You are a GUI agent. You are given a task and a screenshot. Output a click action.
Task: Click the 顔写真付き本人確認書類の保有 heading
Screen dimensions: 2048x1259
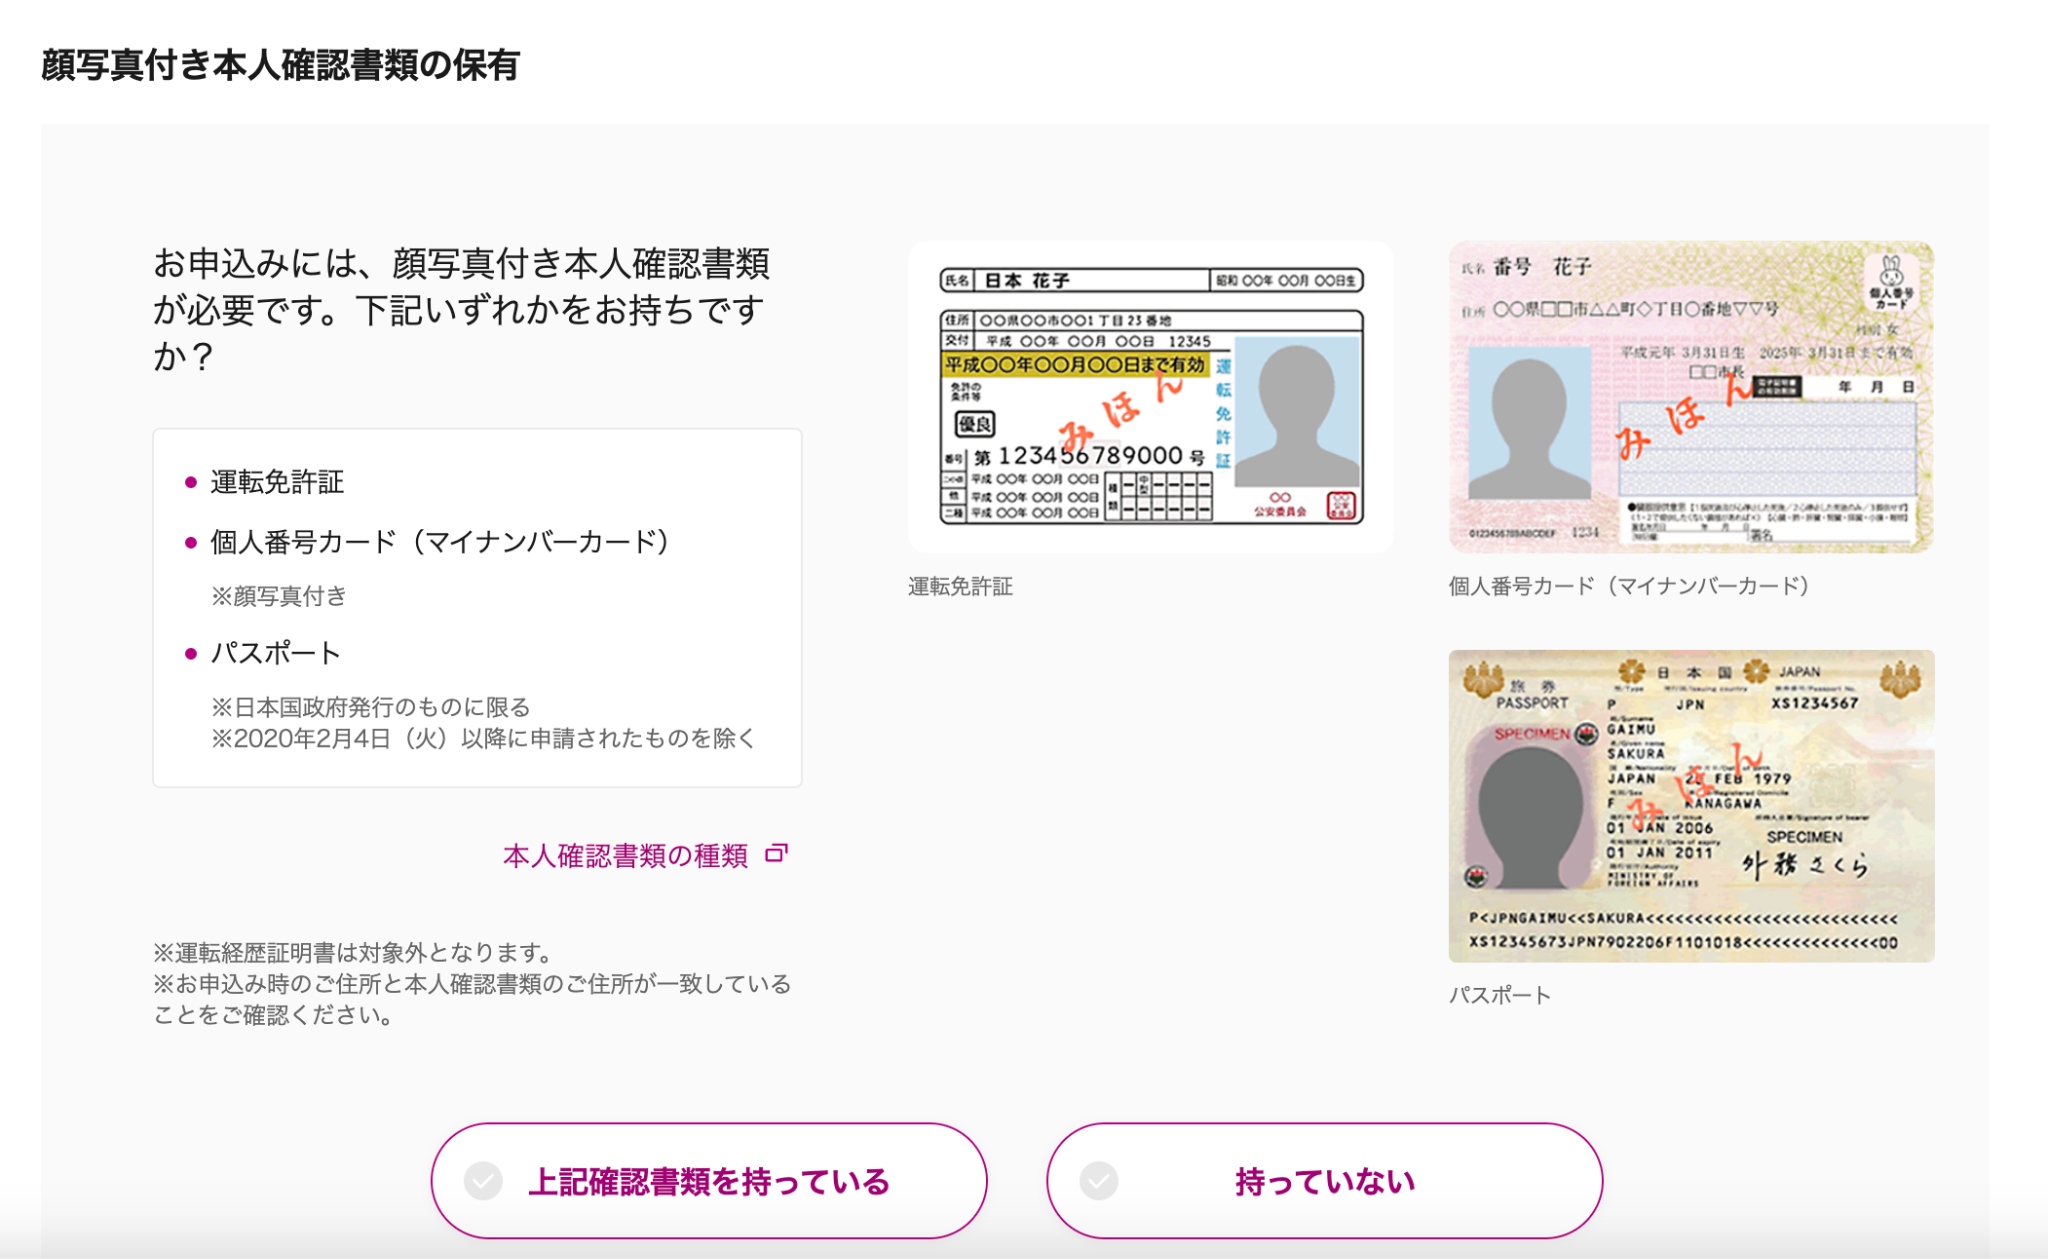(280, 65)
